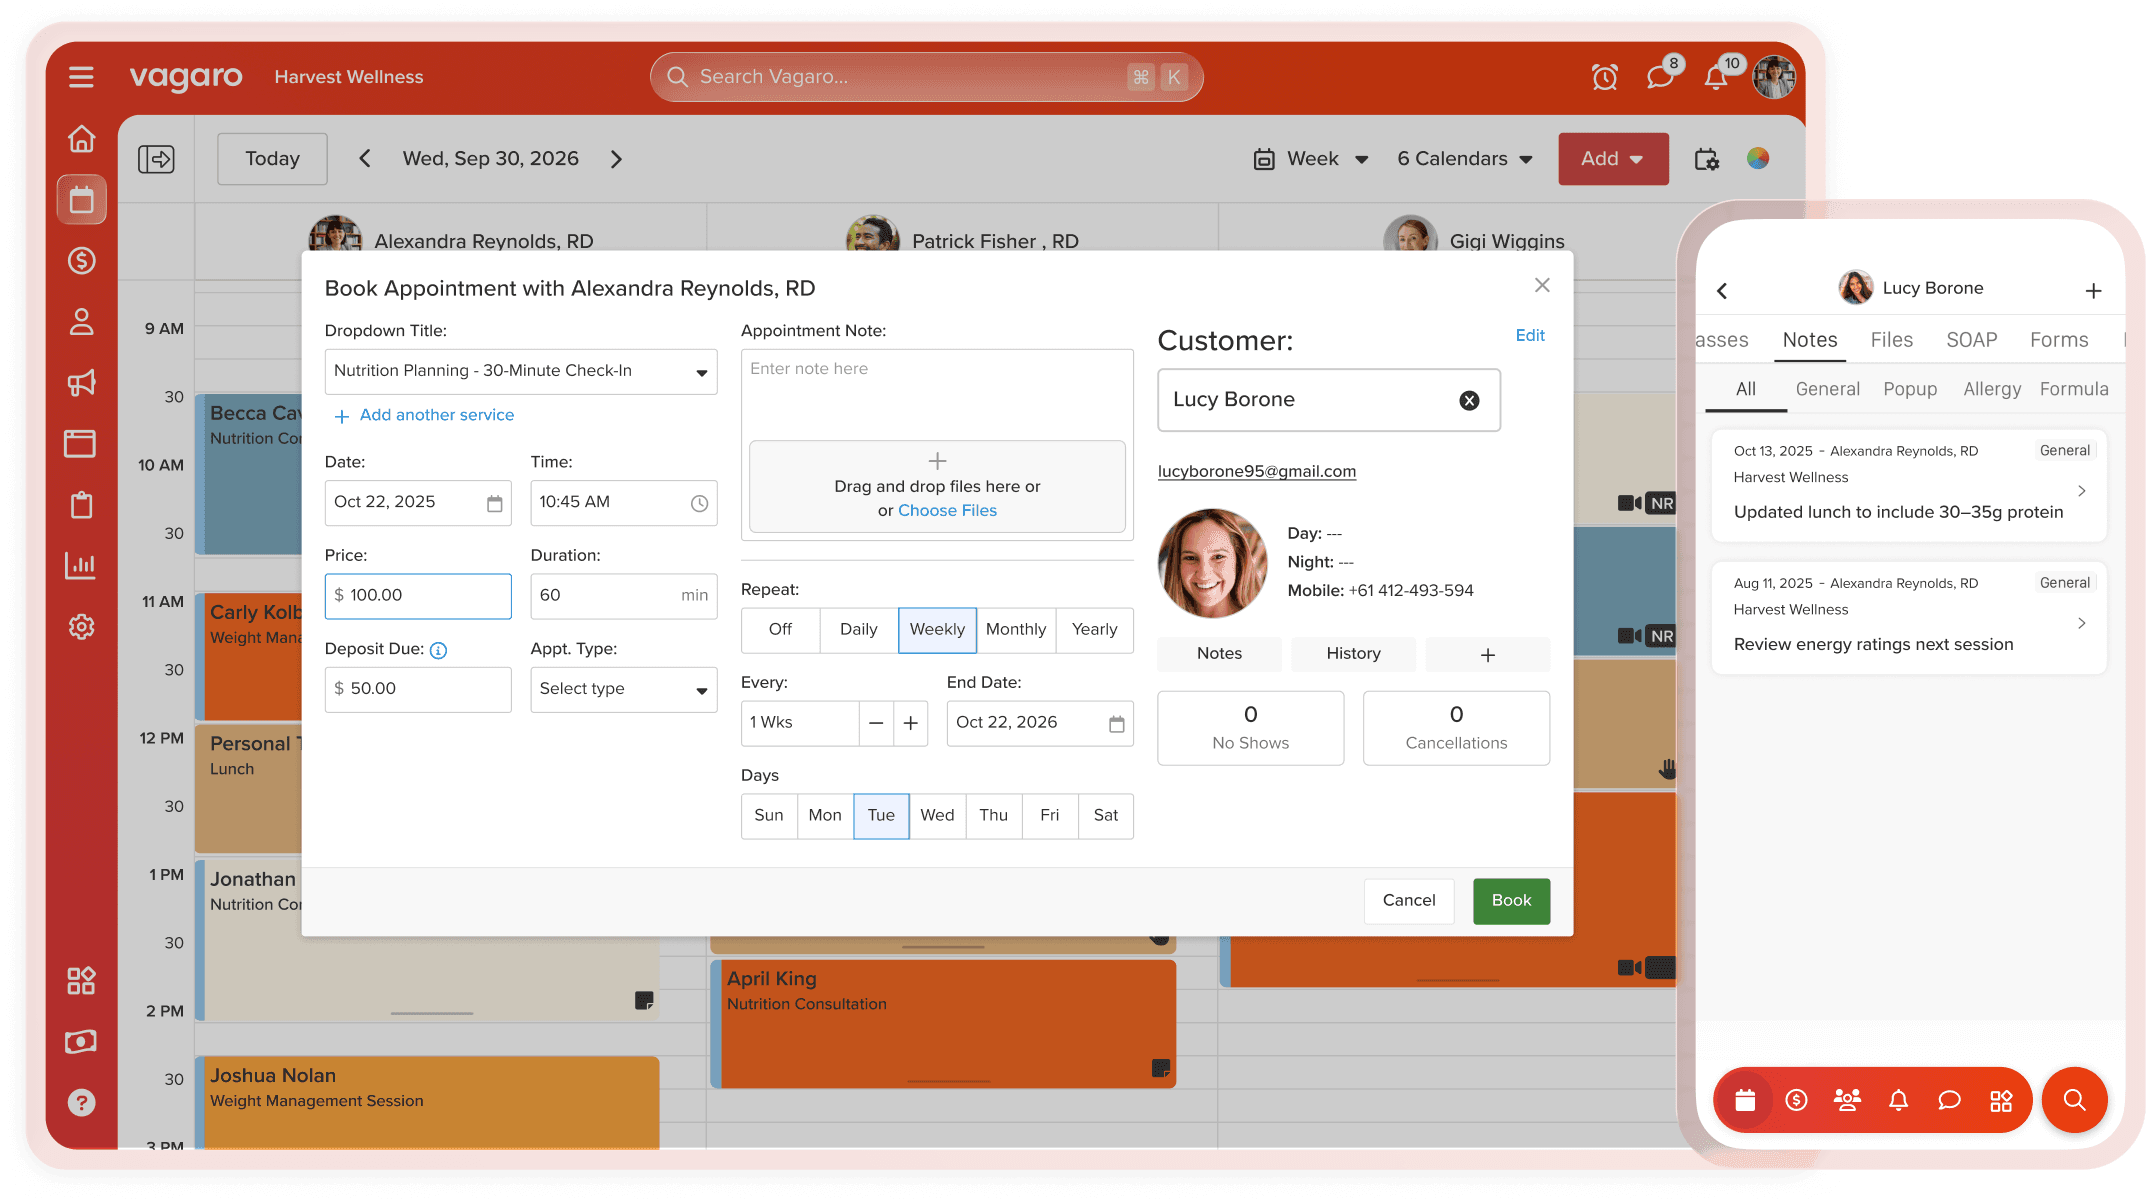Tap the red search button on mobile
Viewport: 2146px width, 1200px height.
point(2074,1100)
